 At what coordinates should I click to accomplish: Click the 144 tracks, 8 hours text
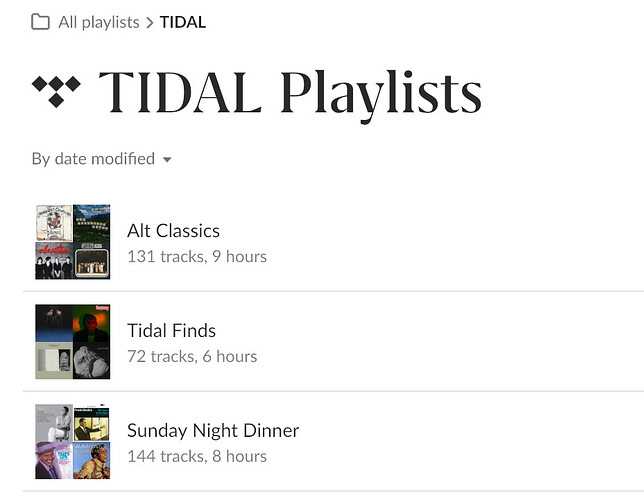coord(197,456)
